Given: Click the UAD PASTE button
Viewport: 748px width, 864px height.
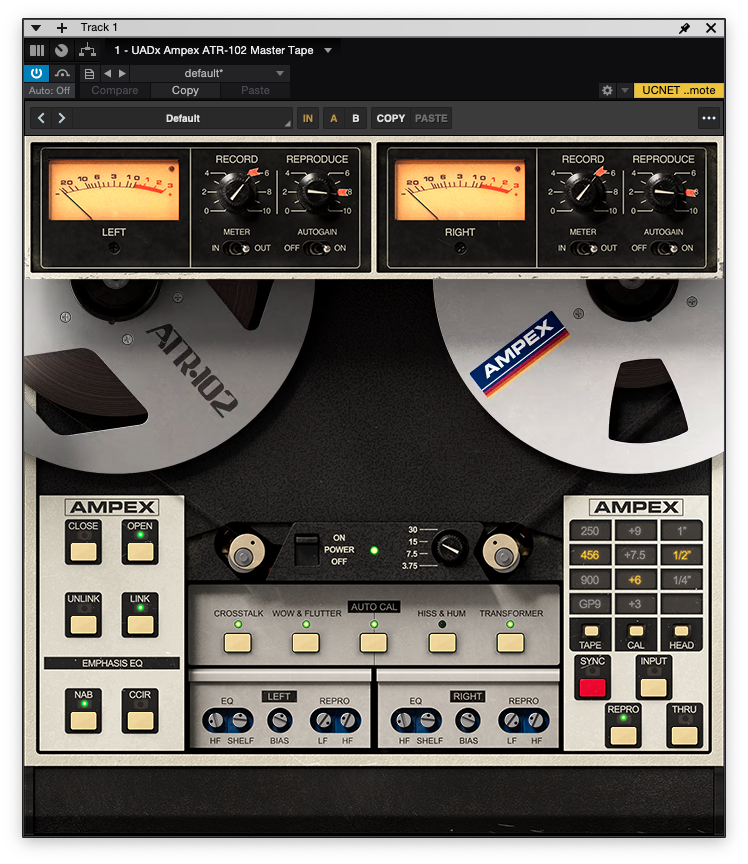Looking at the screenshot, I should coord(431,118).
